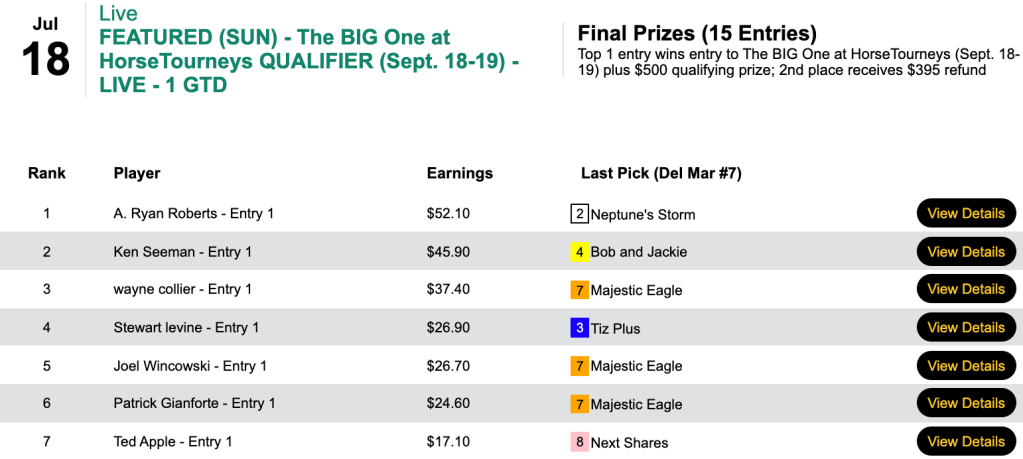Open View Details for Ken Seeman
1023x459 pixels.
point(965,251)
